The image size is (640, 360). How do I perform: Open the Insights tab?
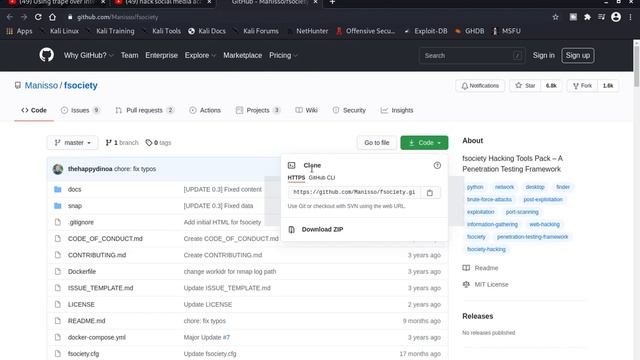tap(397, 110)
